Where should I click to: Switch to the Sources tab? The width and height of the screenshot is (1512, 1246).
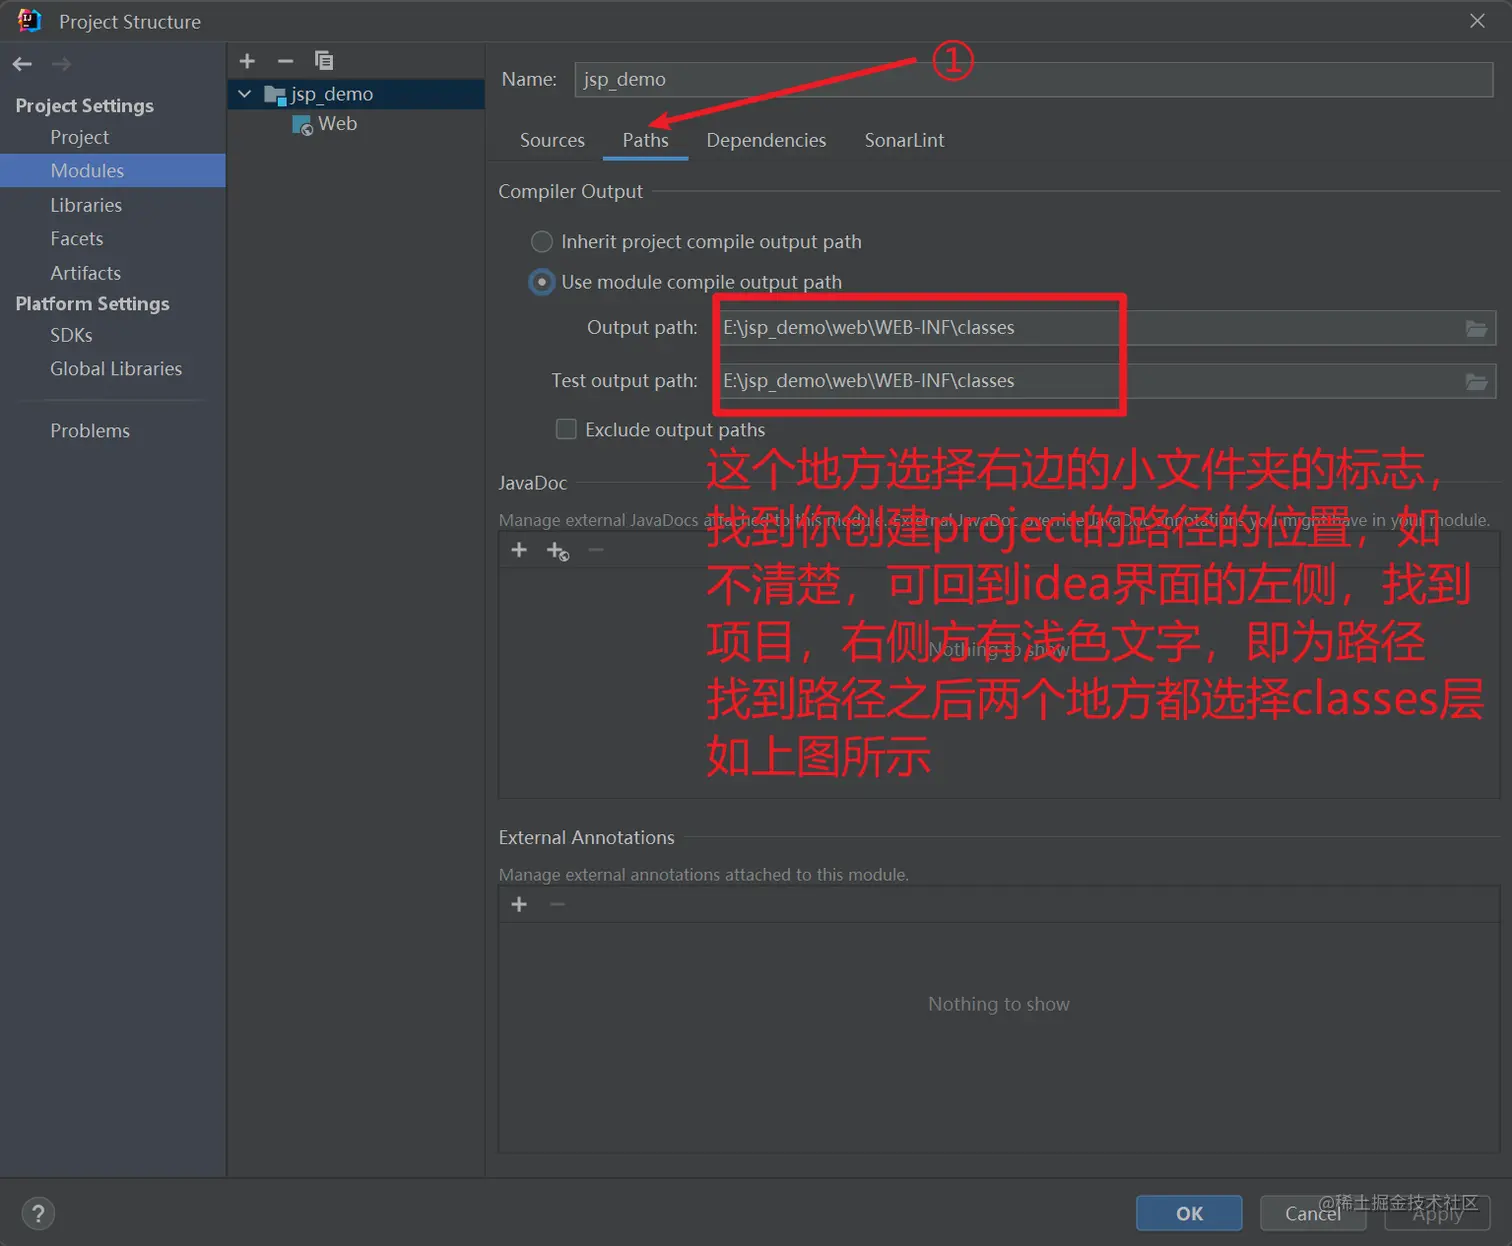click(552, 140)
